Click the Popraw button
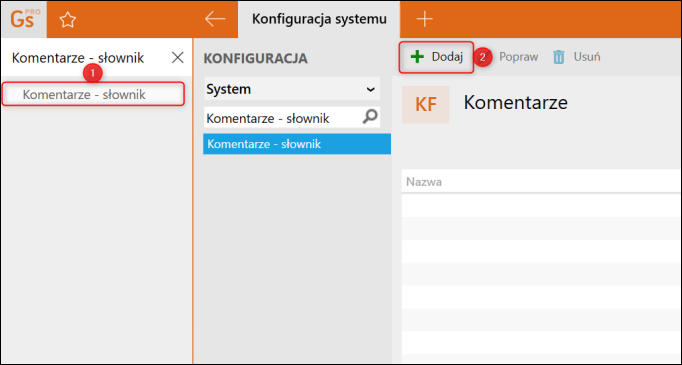This screenshot has width=682, height=365. [518, 57]
